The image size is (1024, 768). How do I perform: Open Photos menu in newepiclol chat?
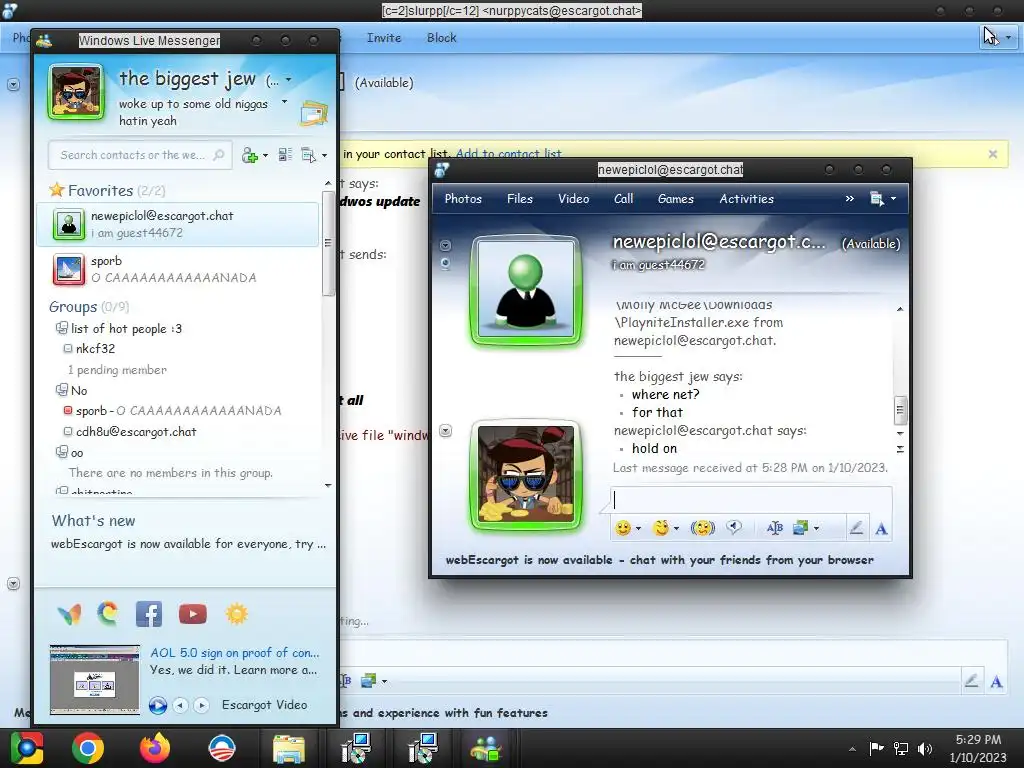click(x=463, y=199)
